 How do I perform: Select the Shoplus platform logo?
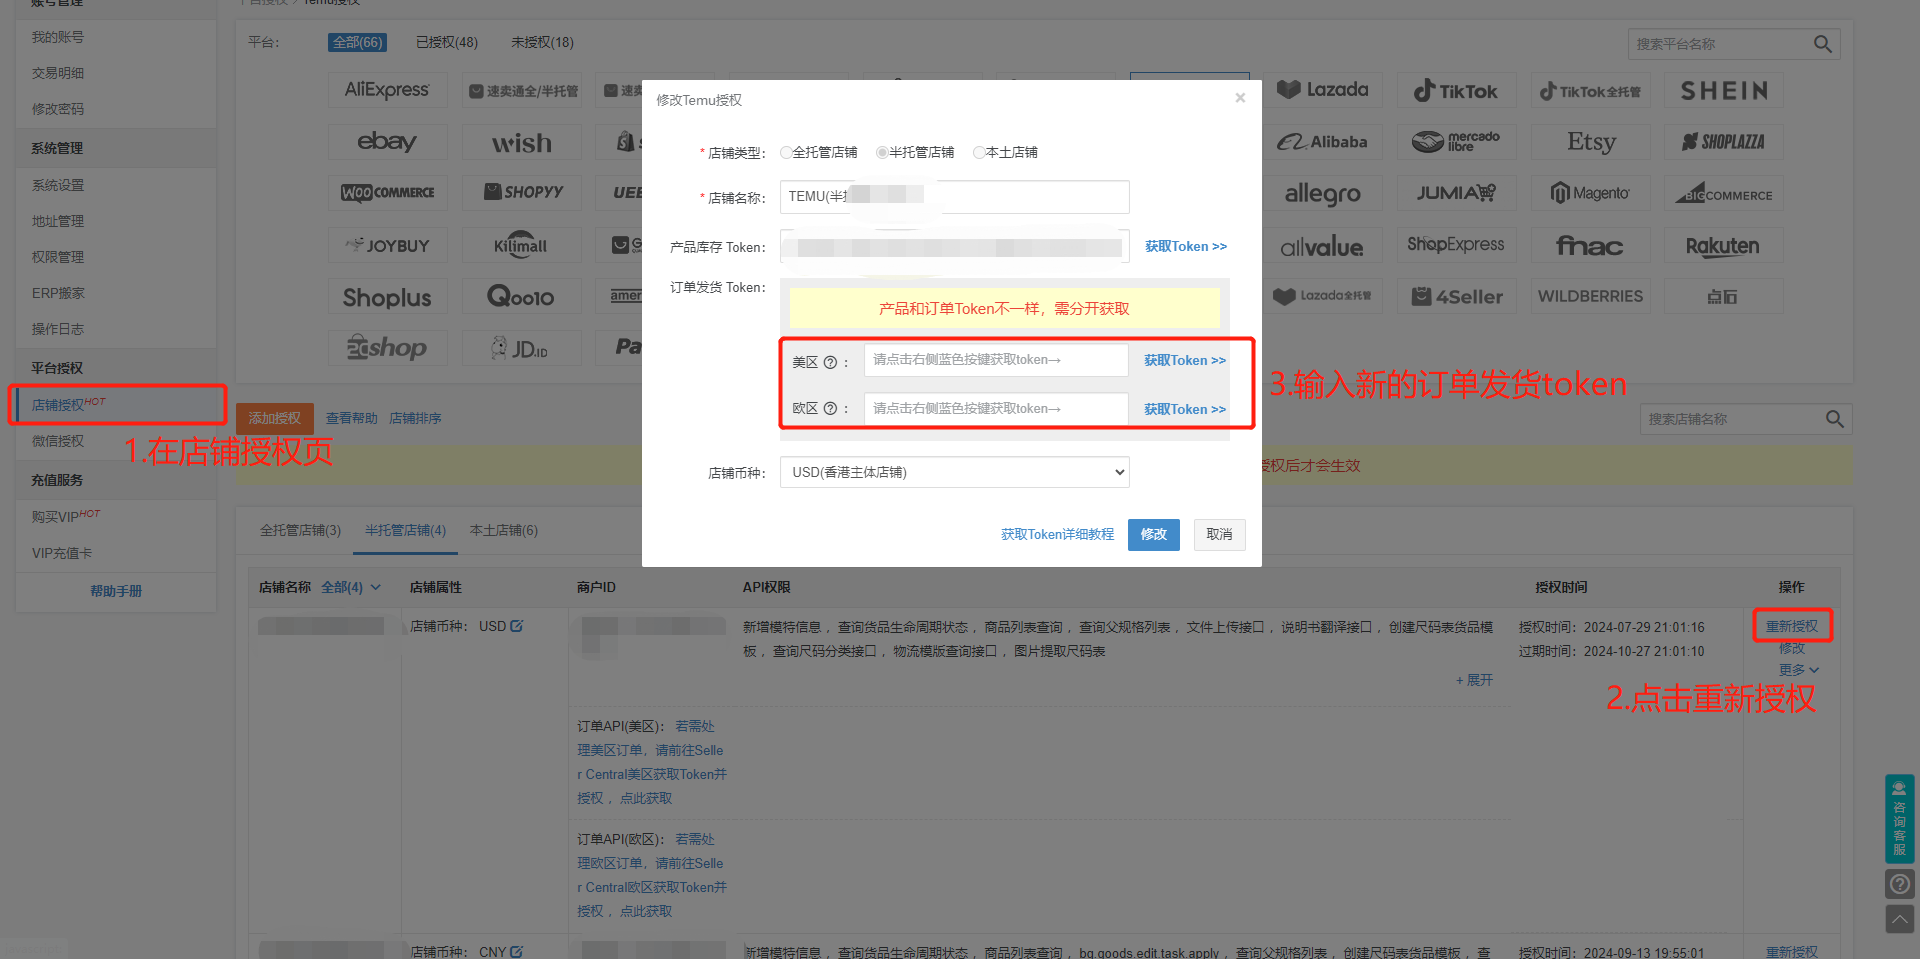[387, 297]
